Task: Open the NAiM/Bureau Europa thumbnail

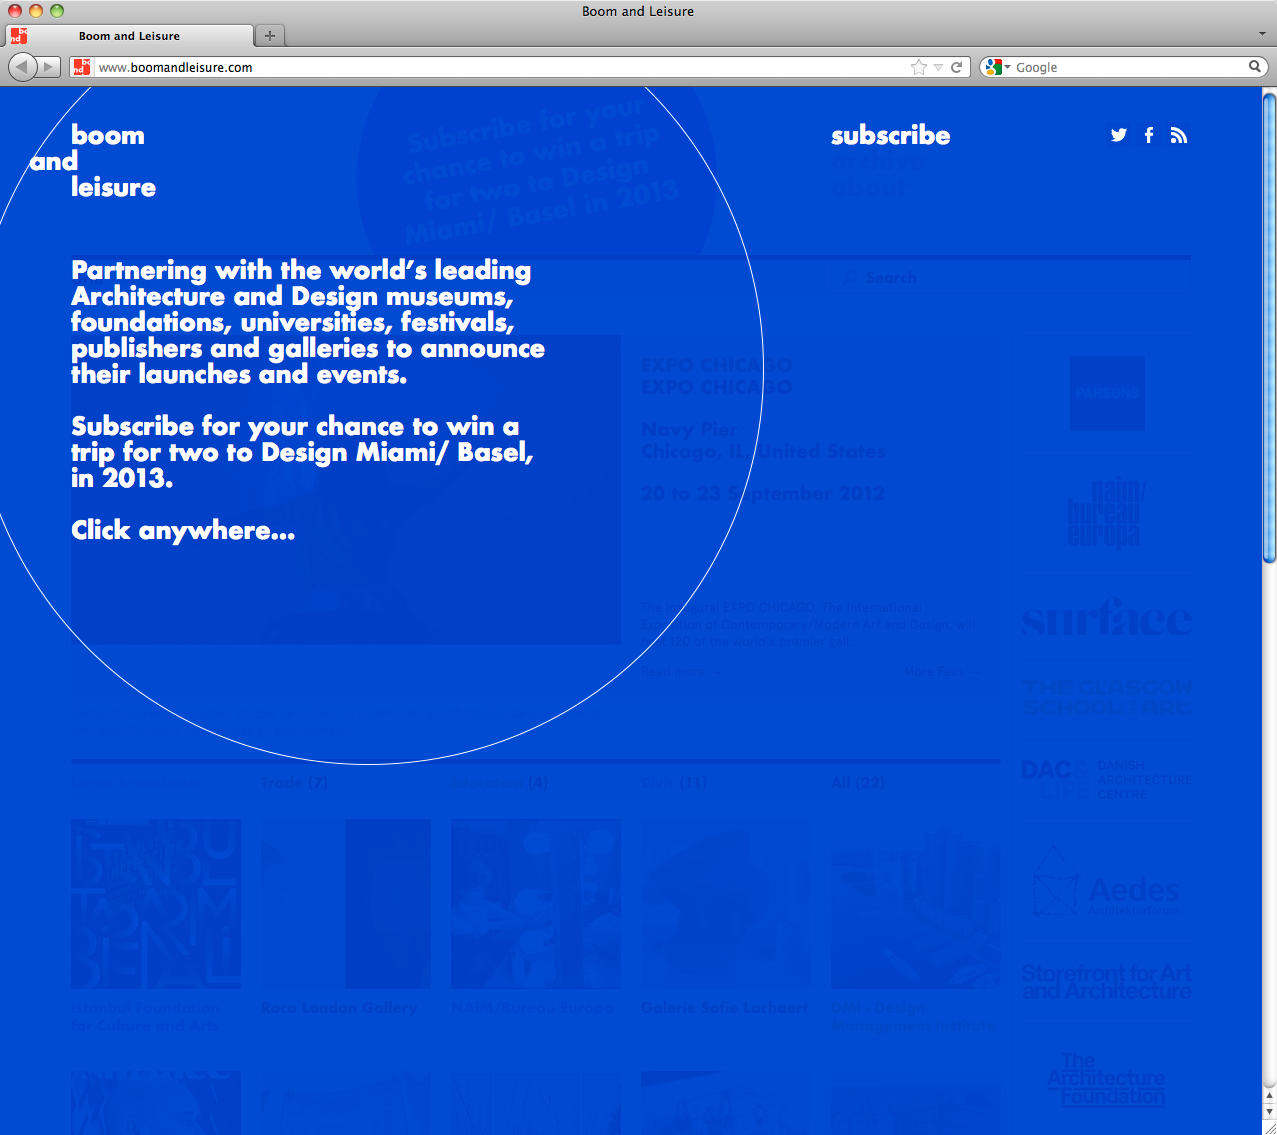Action: (x=536, y=904)
